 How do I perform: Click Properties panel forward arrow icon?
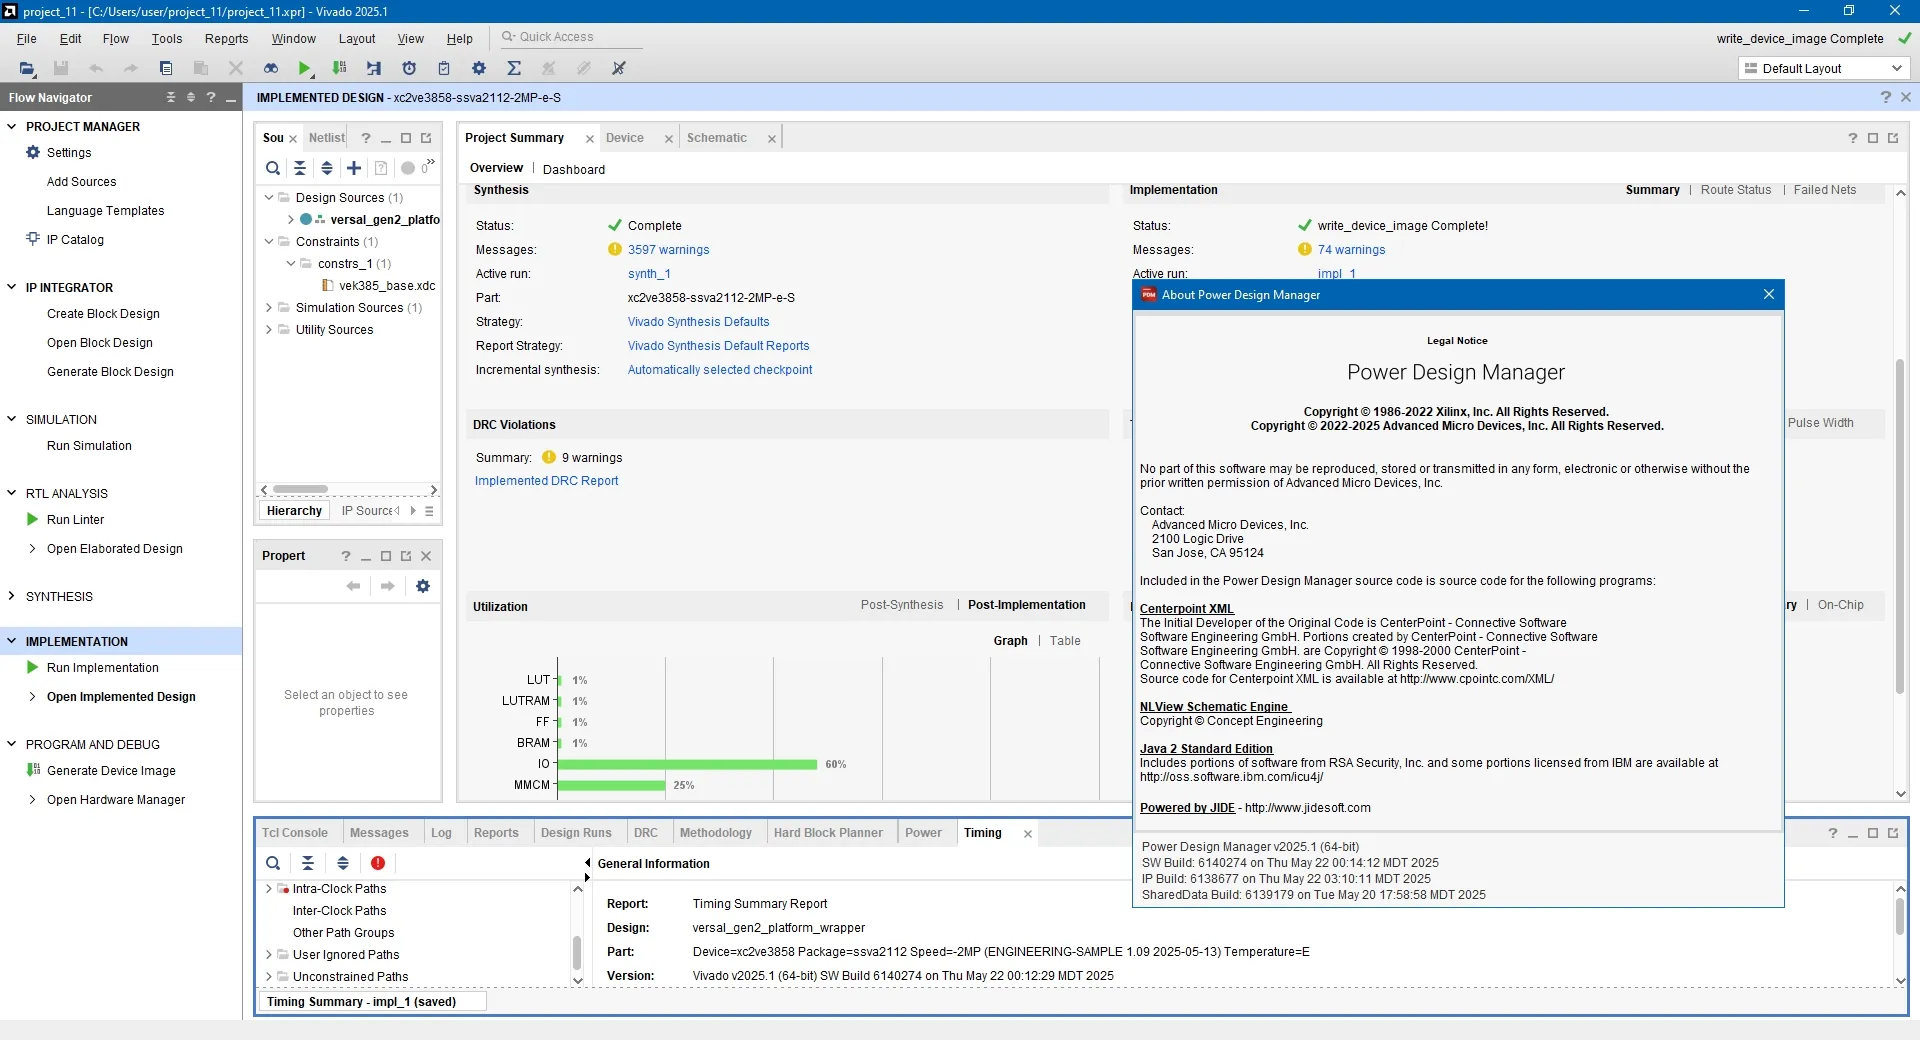387,586
